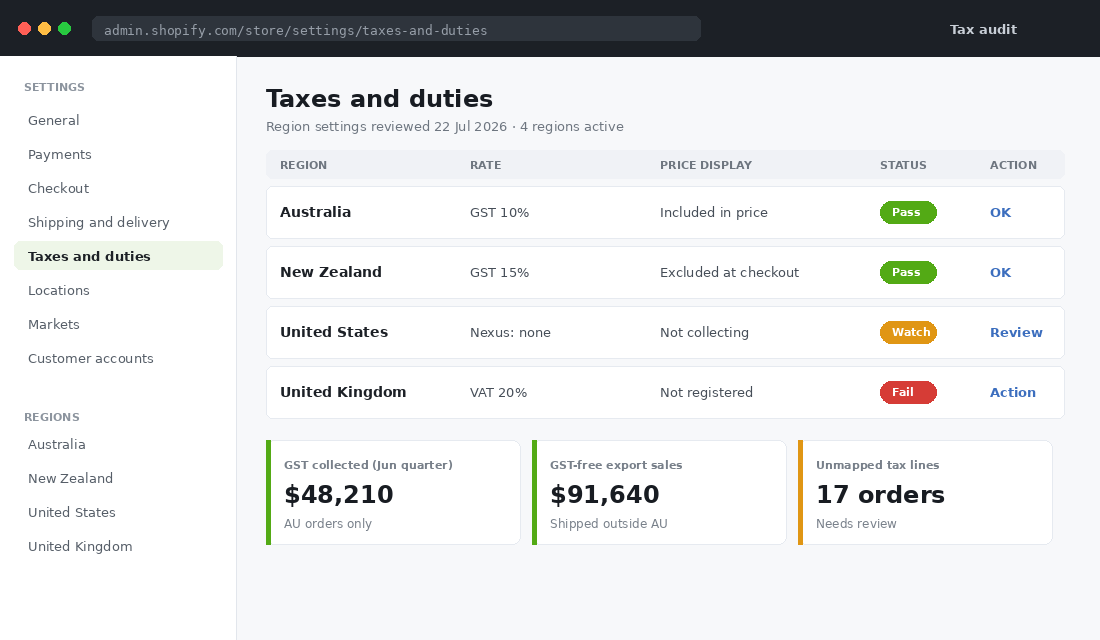The width and height of the screenshot is (1100, 640).
Task: Click Not collecting cell
Action: (704, 333)
